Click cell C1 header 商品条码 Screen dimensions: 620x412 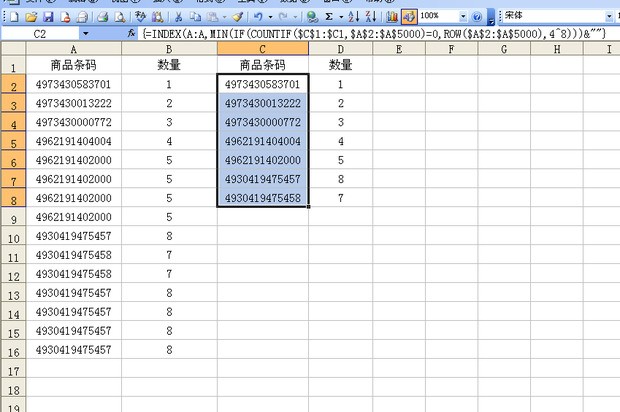coord(263,65)
